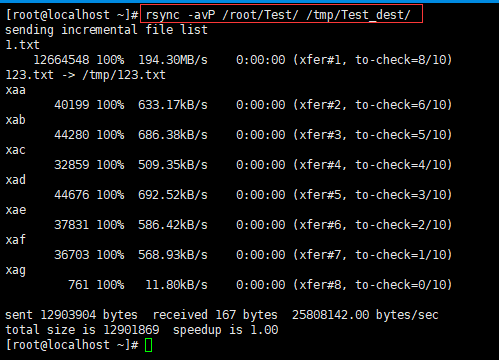Click '(xfer#1, to-check=8/10)' text
The height and width of the screenshot is (360, 499).
pyautogui.click(x=373, y=60)
